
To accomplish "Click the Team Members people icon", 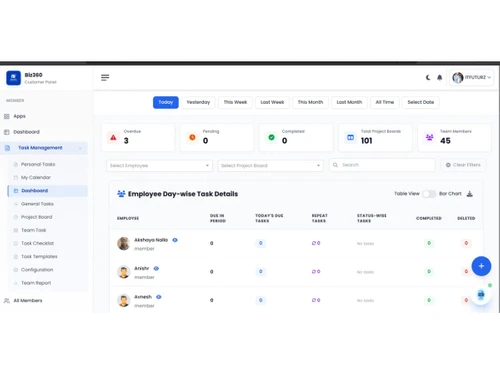I will point(430,137).
